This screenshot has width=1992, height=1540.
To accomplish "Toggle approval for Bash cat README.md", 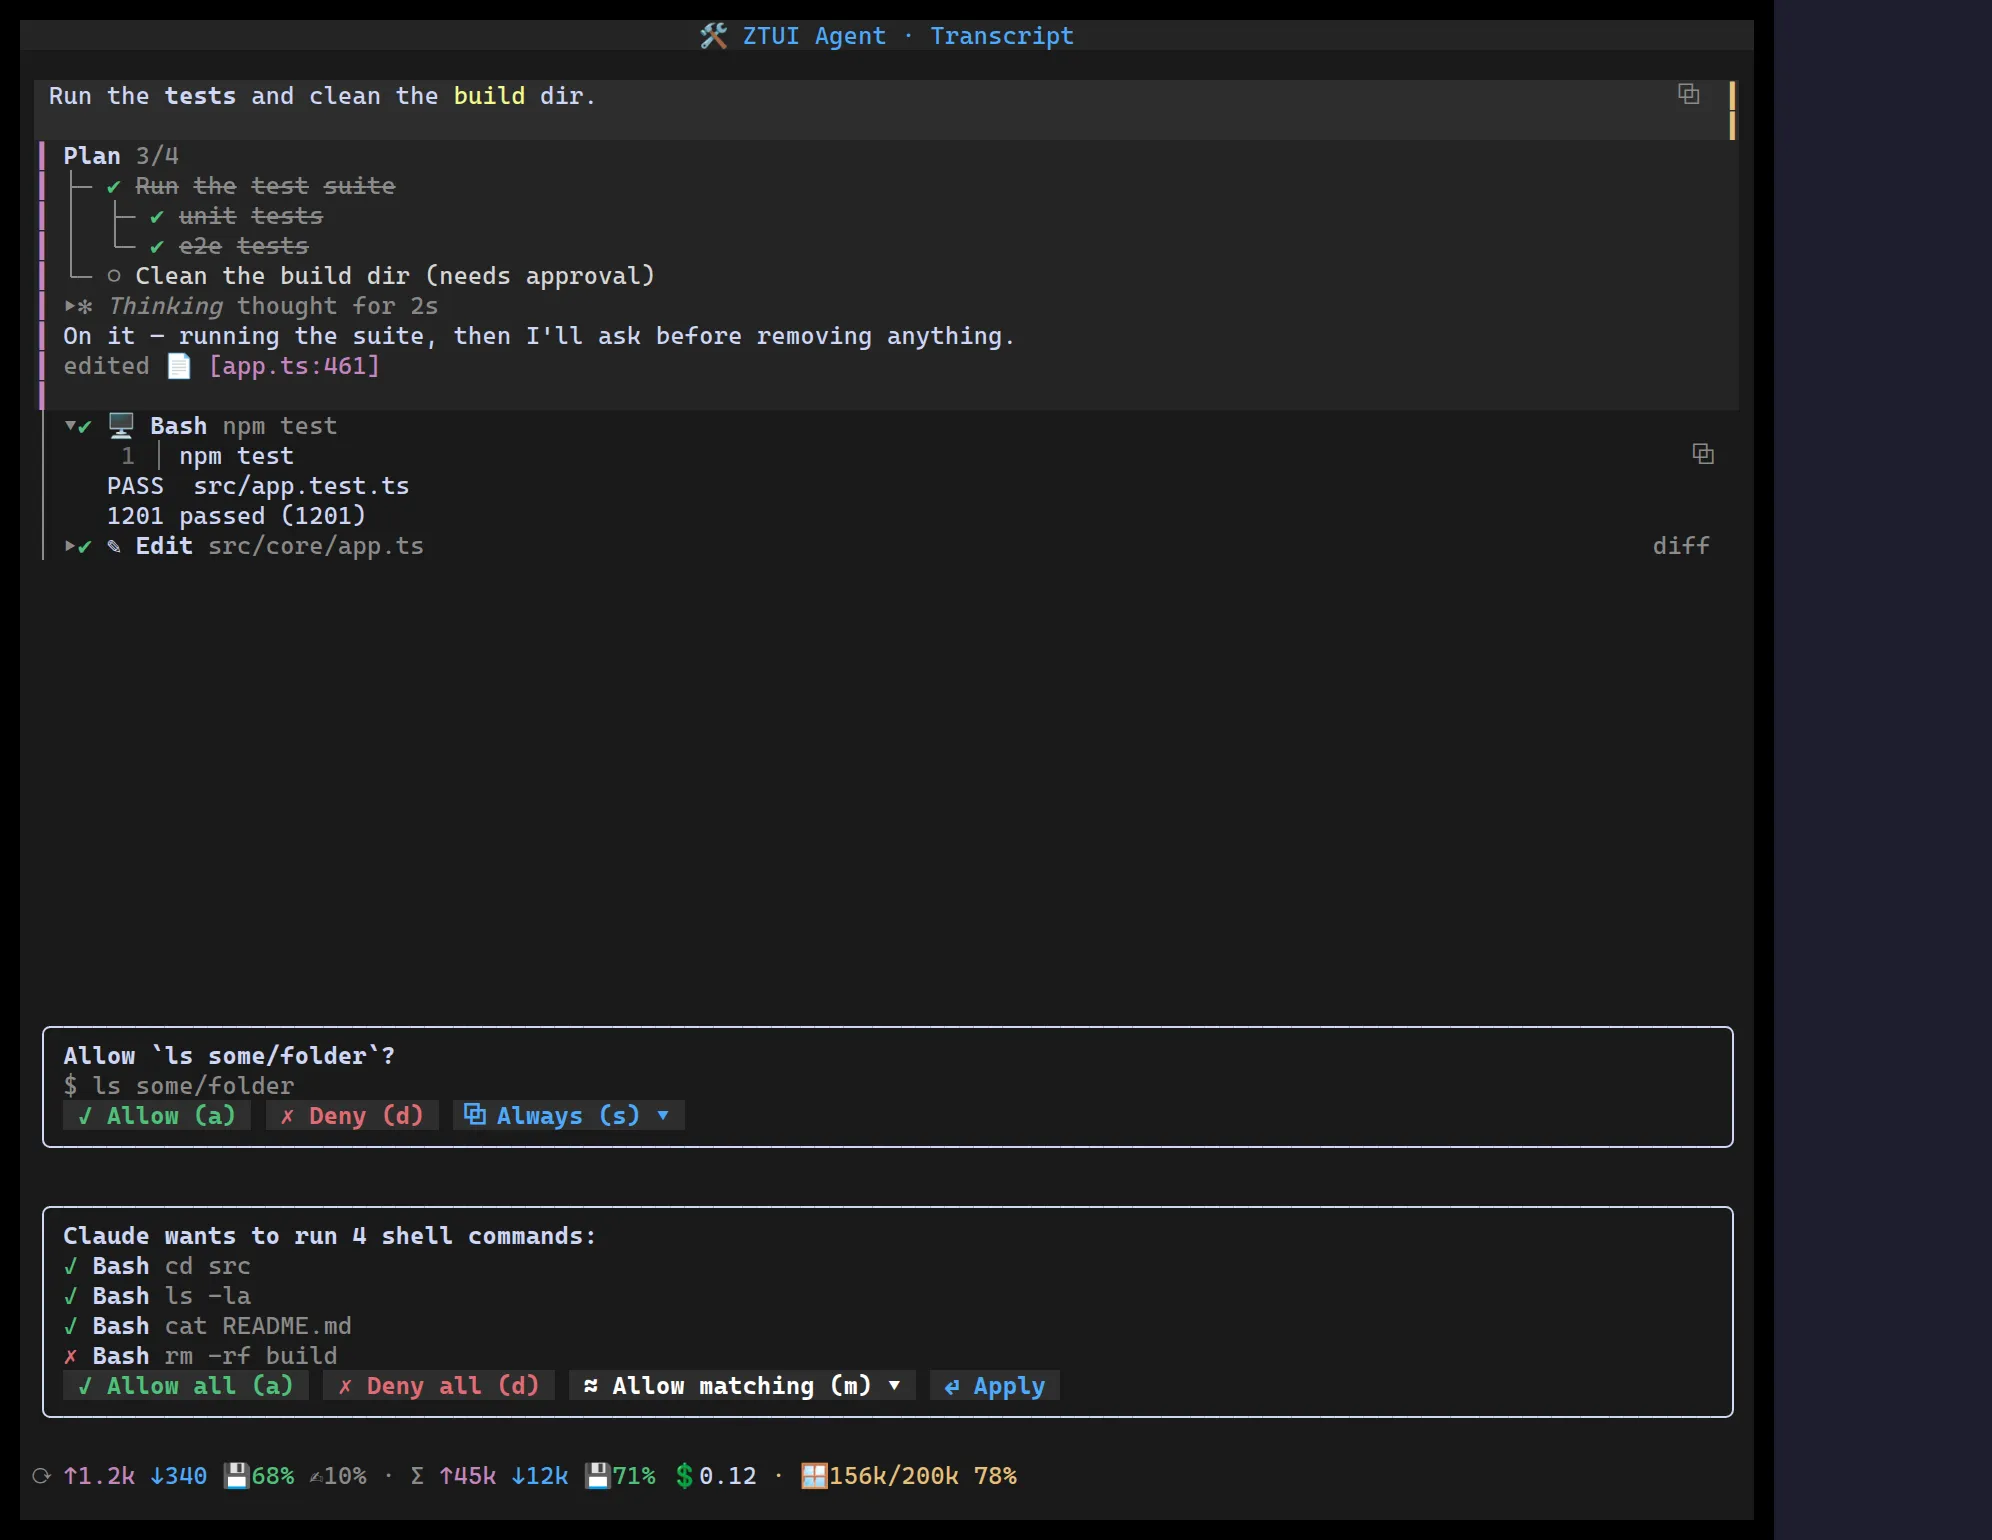I will point(70,1326).
